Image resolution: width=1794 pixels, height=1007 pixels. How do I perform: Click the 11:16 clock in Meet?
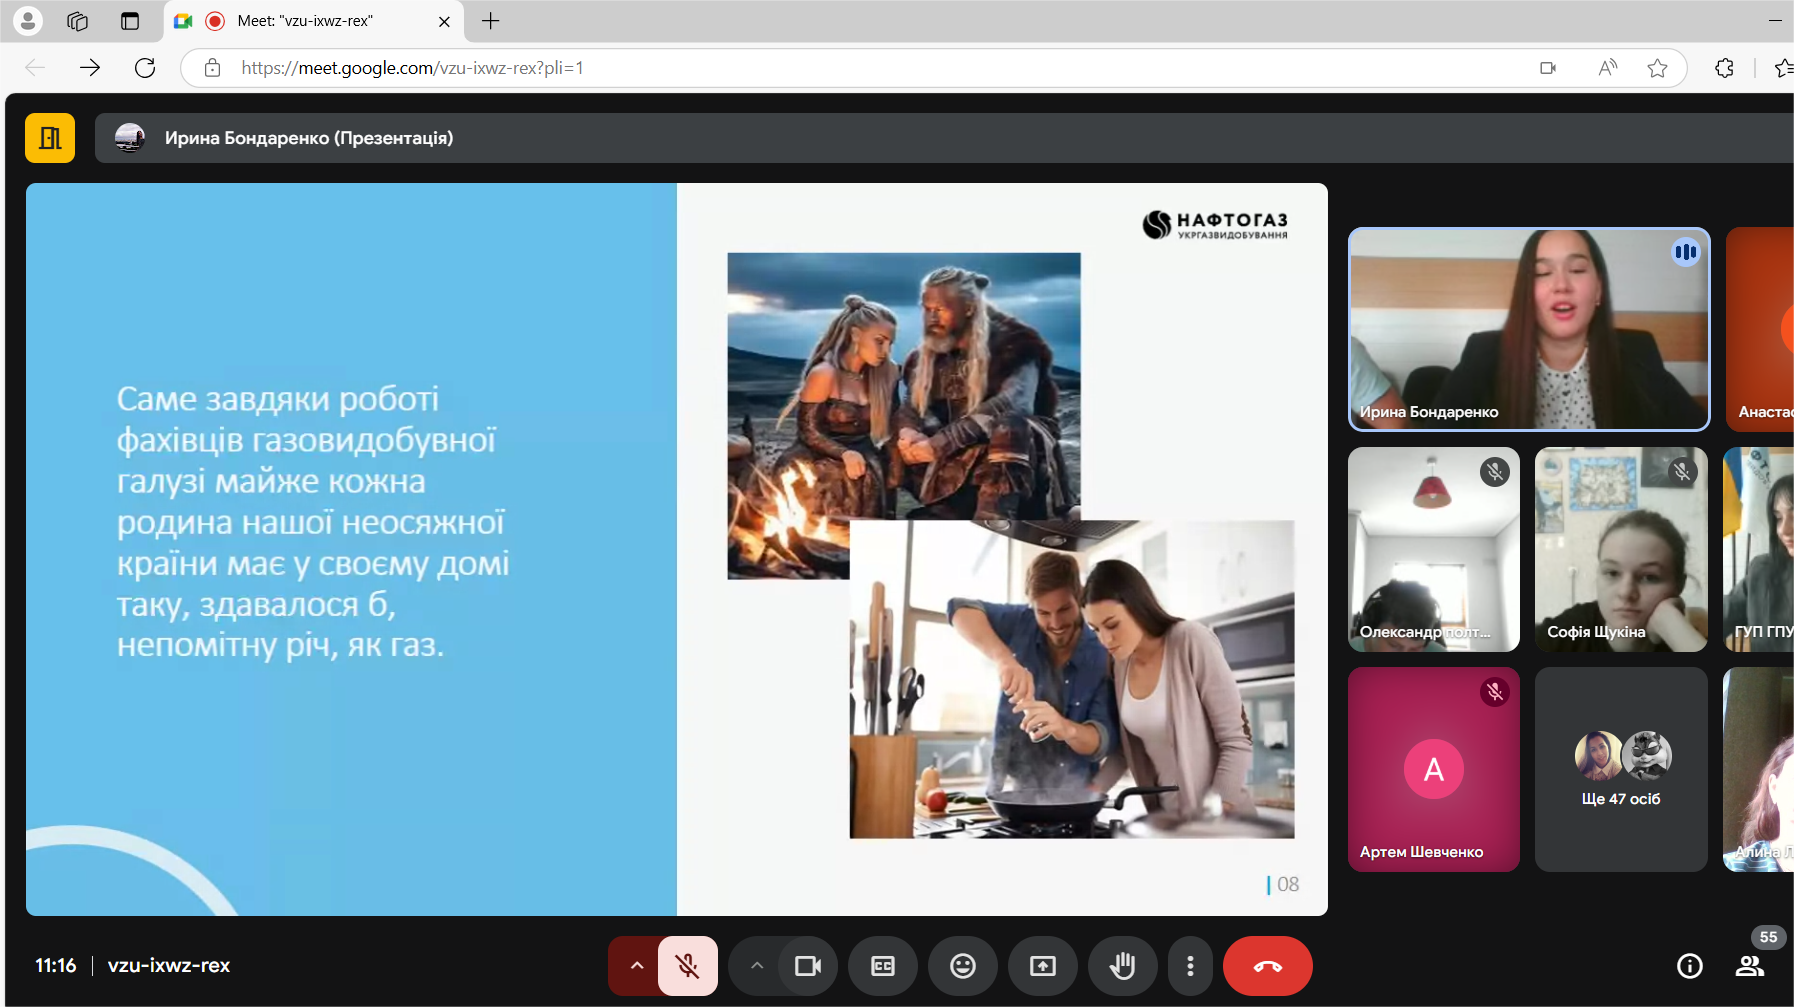[x=56, y=965]
